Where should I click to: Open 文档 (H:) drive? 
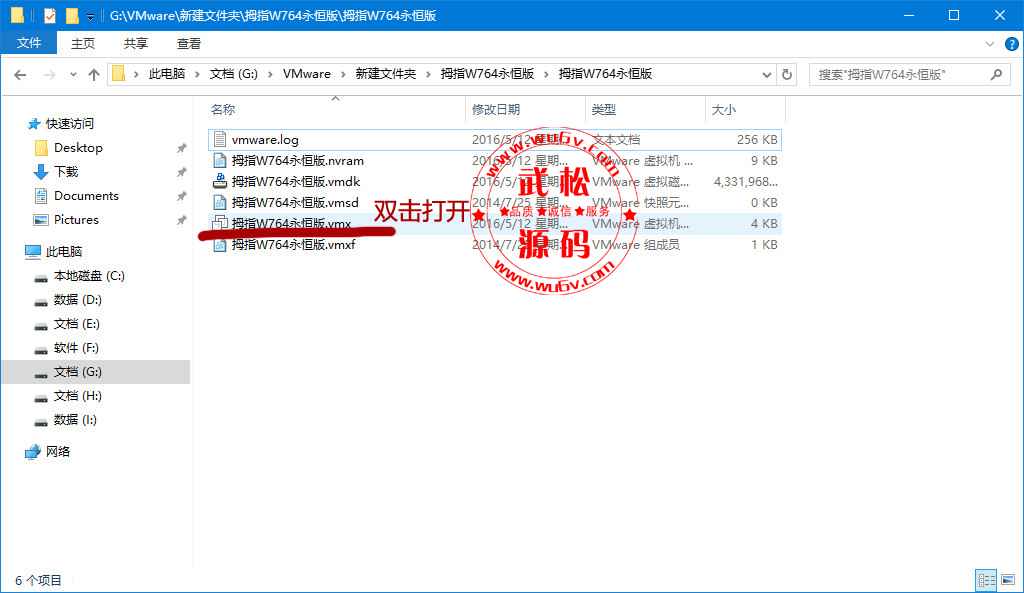78,396
